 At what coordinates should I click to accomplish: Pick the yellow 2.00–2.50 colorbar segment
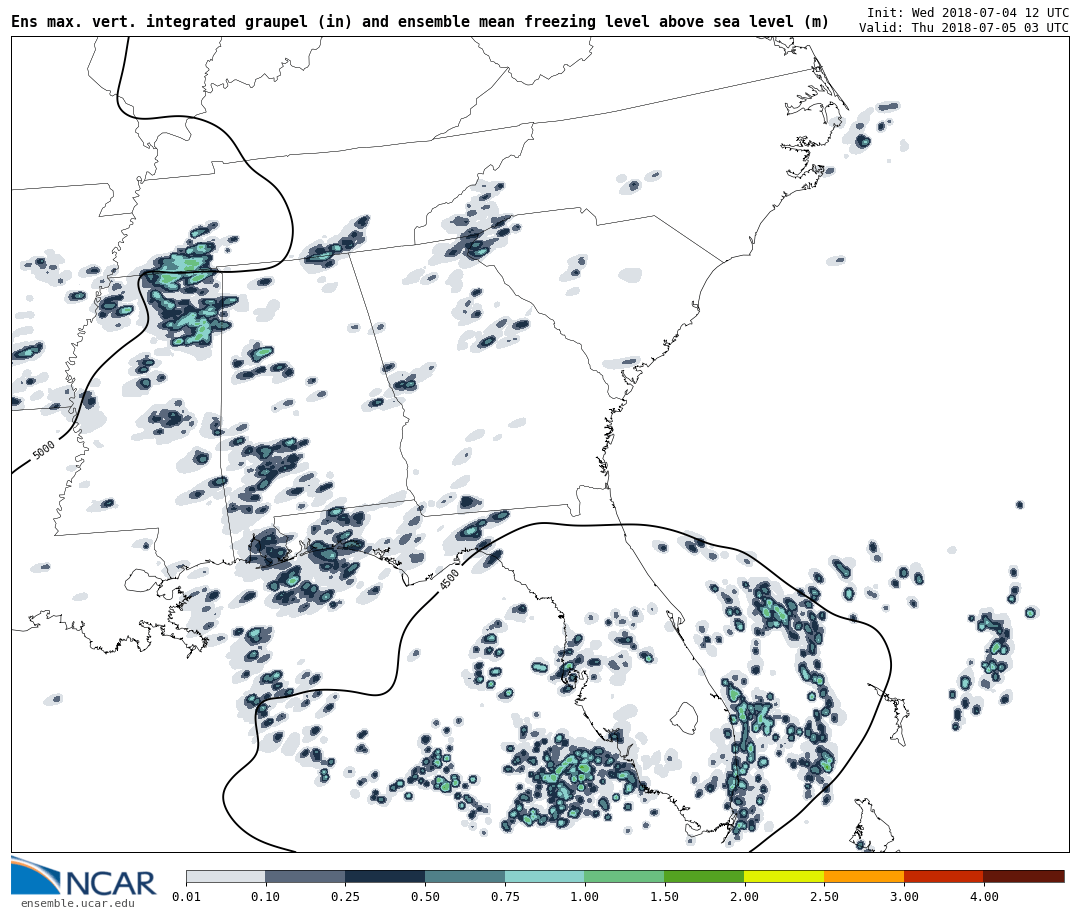click(x=784, y=876)
